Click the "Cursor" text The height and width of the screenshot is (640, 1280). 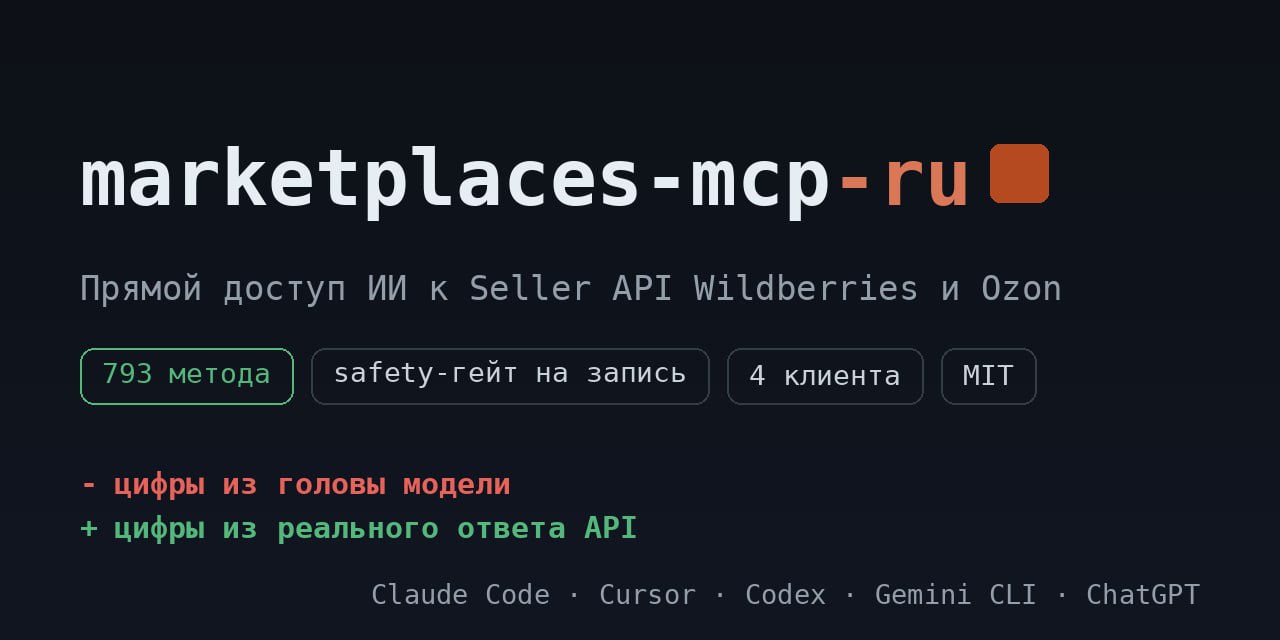[647, 595]
